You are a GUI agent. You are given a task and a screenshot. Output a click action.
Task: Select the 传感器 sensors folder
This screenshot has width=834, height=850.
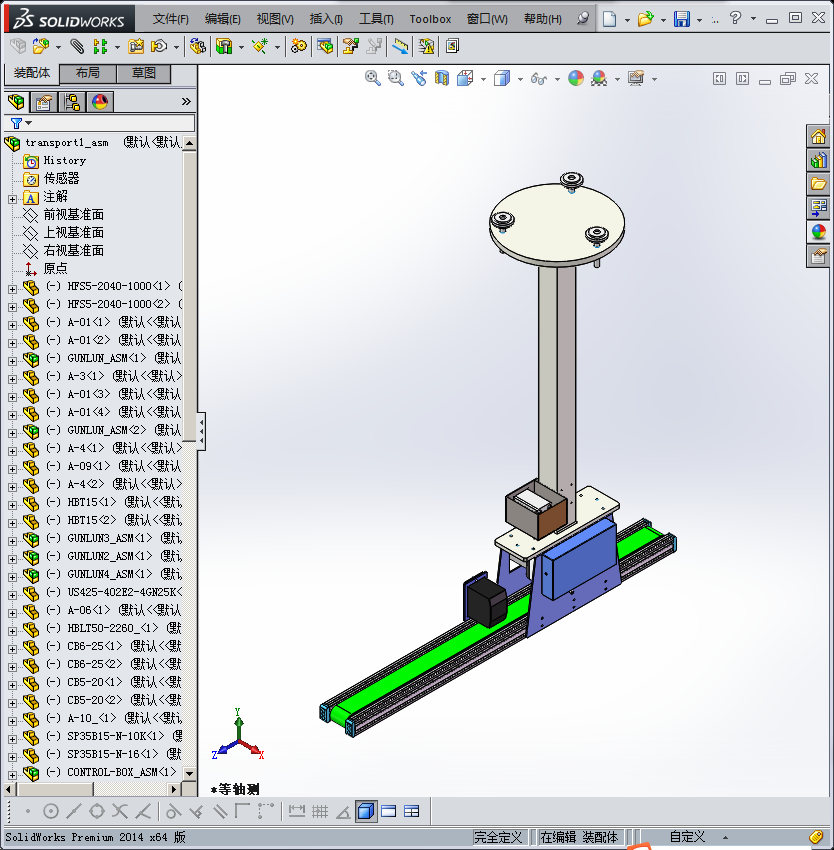[x=61, y=178]
